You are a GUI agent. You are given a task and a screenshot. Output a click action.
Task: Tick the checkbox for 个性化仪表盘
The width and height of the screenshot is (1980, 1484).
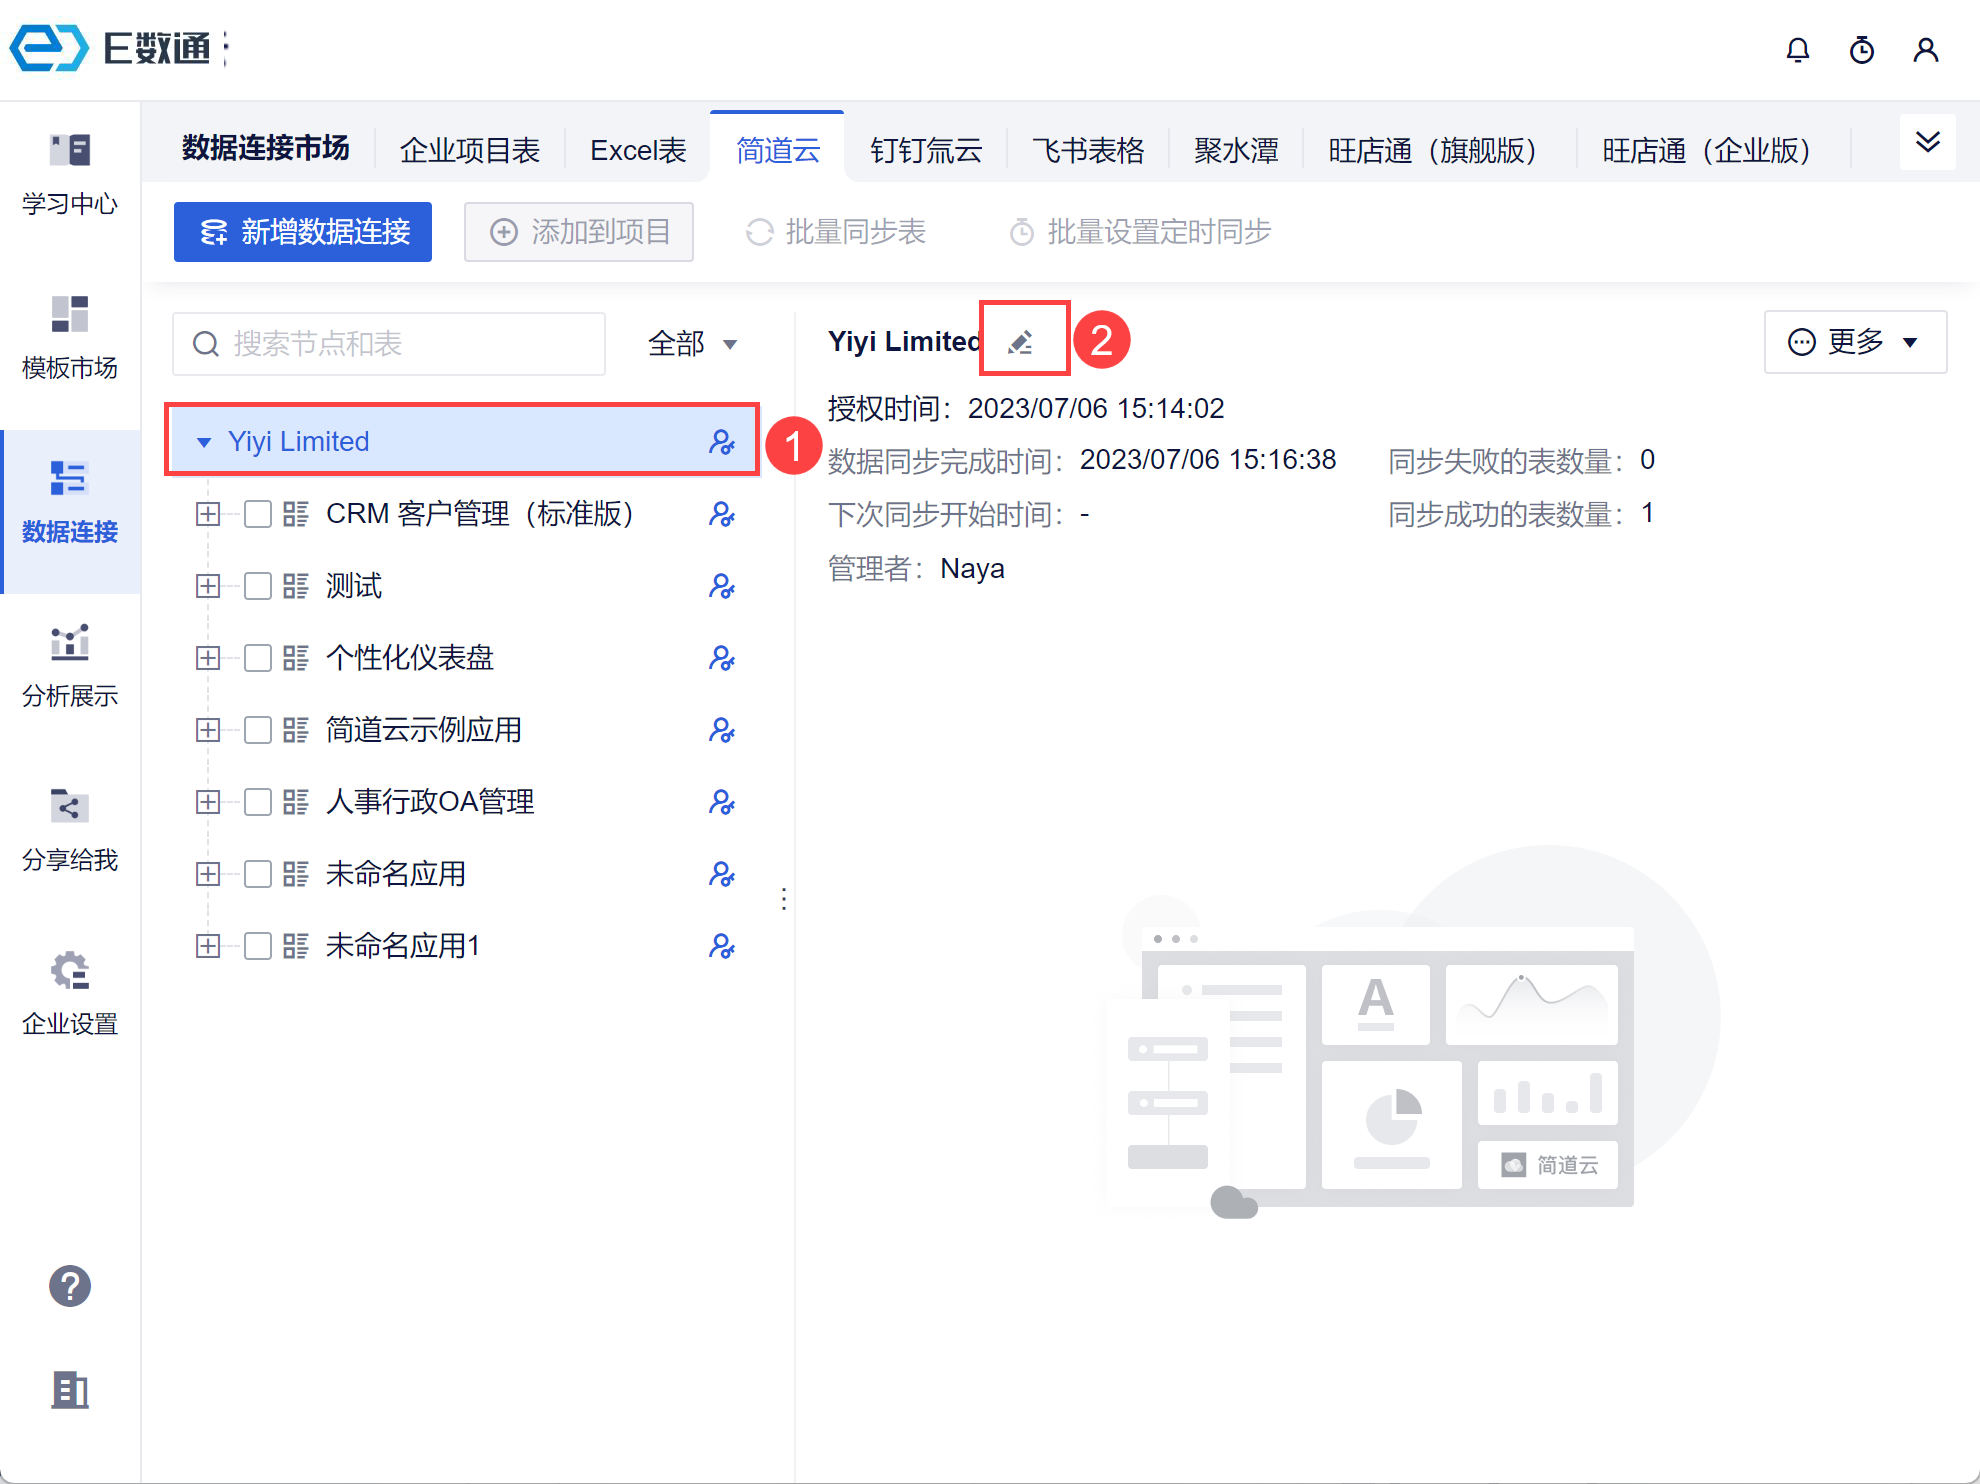tap(258, 658)
